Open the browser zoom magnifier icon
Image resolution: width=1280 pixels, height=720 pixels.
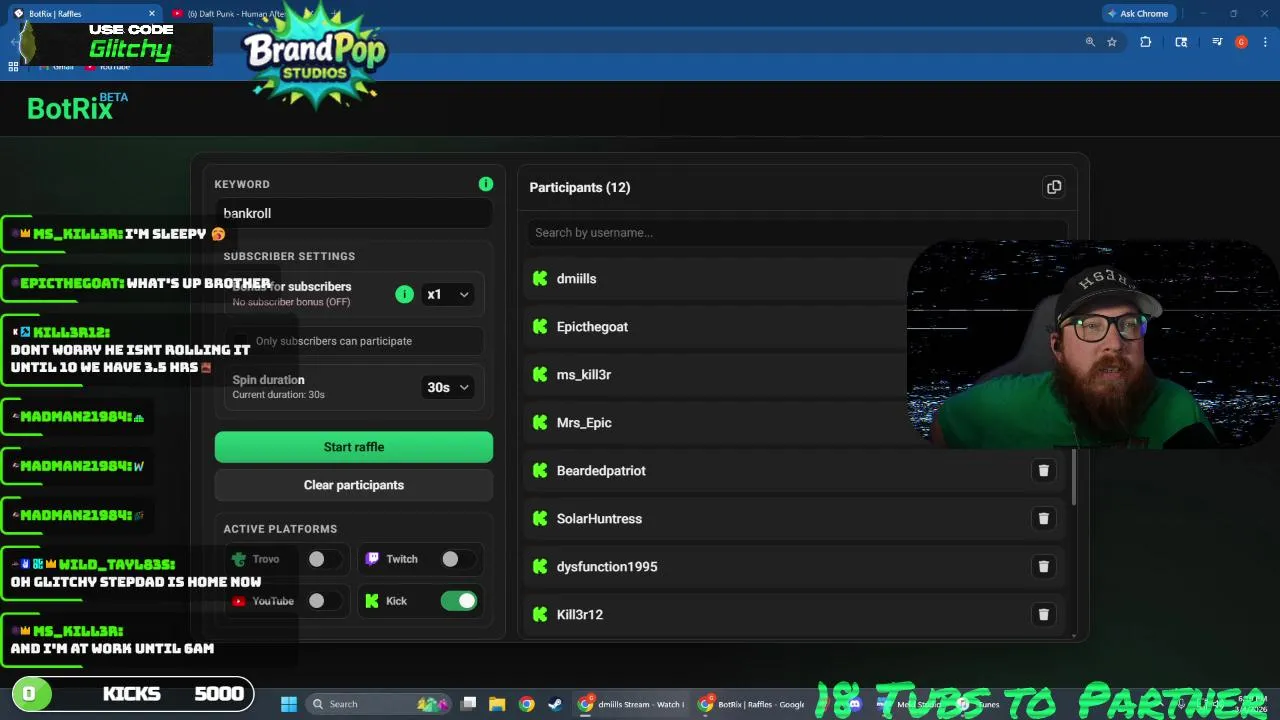pyautogui.click(x=1090, y=42)
